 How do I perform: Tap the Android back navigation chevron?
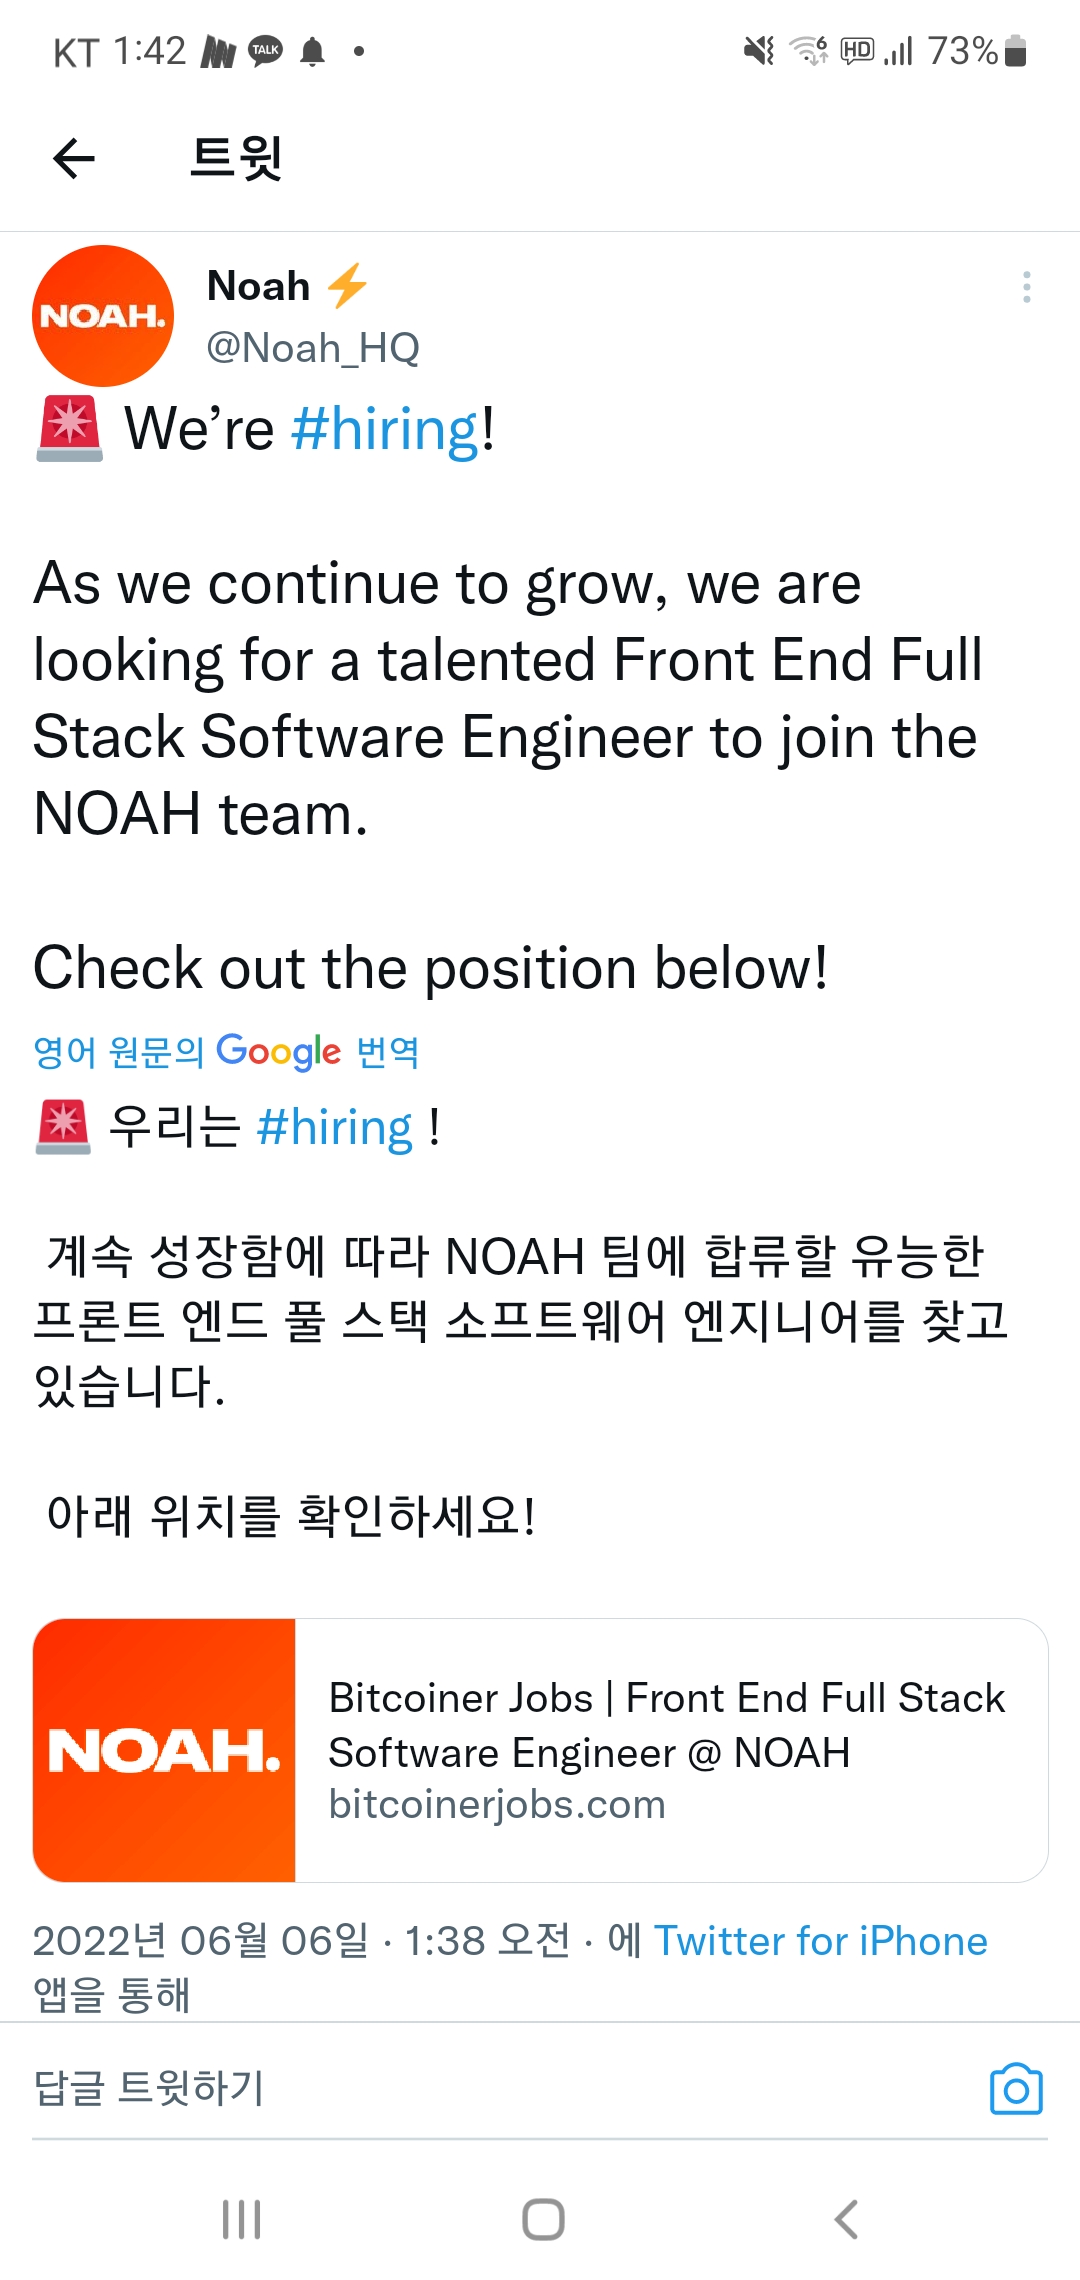pyautogui.click(x=846, y=2219)
